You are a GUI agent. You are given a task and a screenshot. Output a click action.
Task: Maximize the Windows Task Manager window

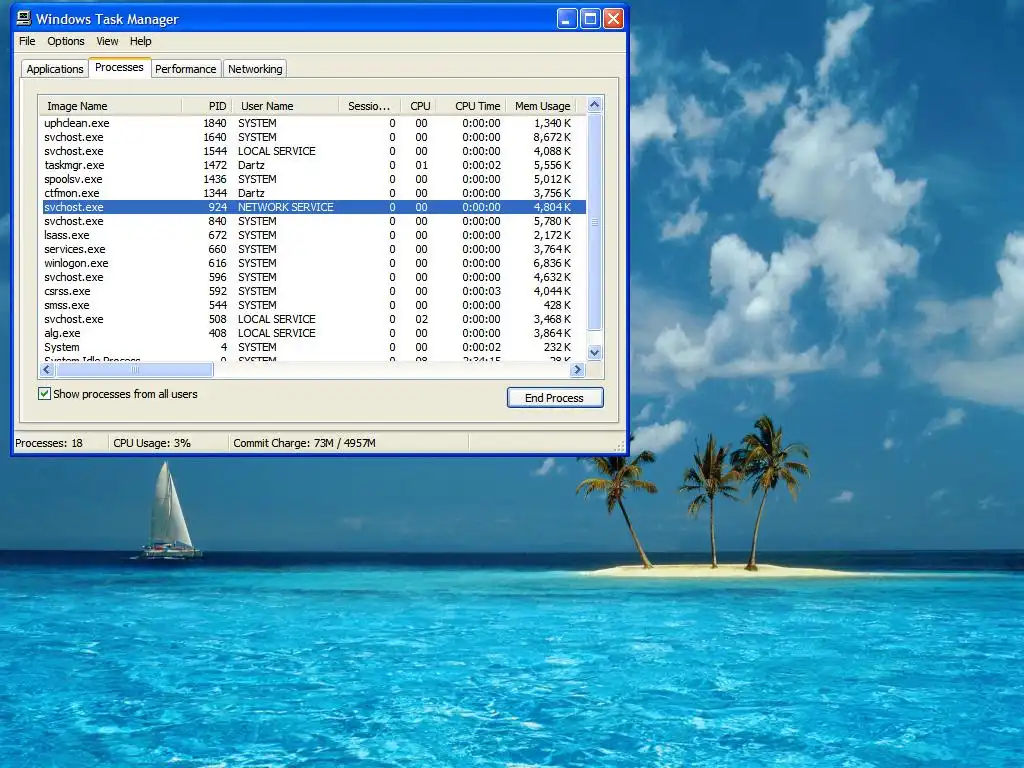click(x=590, y=19)
